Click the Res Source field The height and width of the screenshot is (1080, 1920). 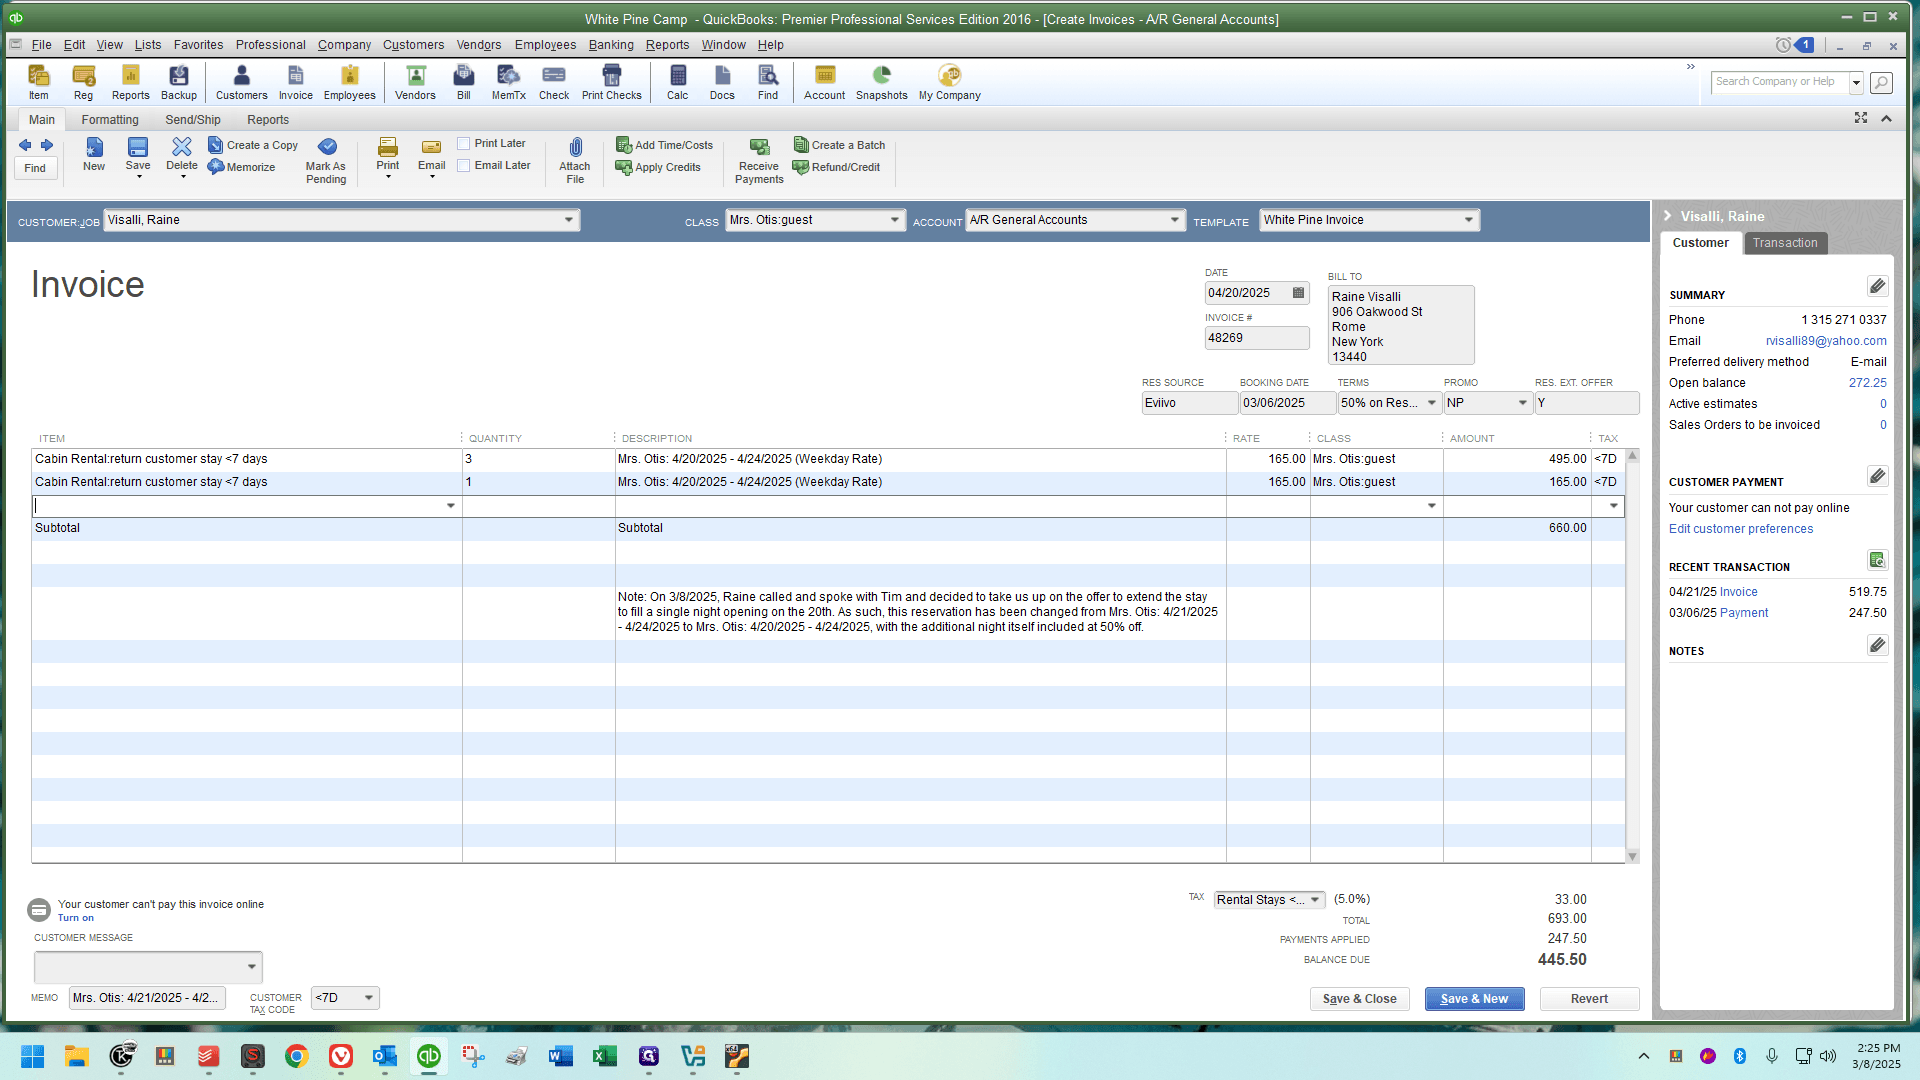[1189, 403]
